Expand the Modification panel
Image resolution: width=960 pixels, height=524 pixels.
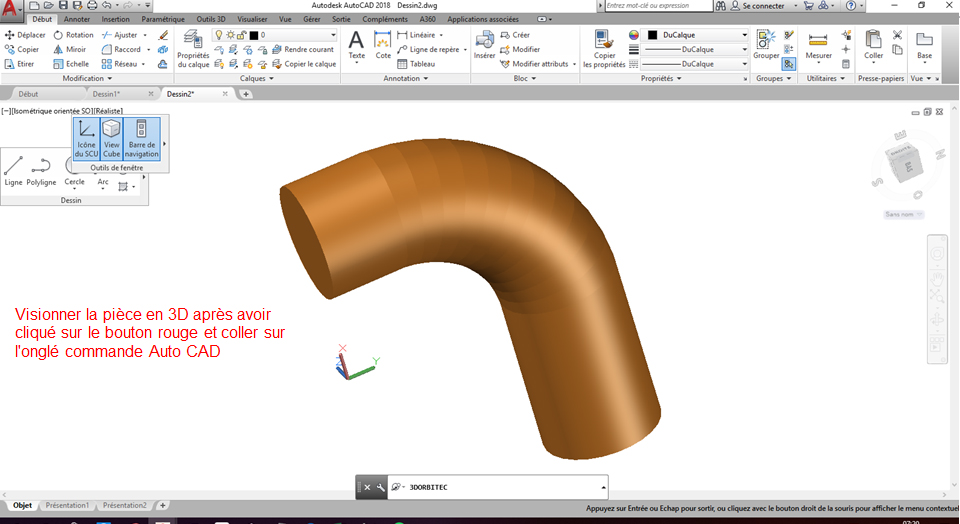(x=86, y=78)
